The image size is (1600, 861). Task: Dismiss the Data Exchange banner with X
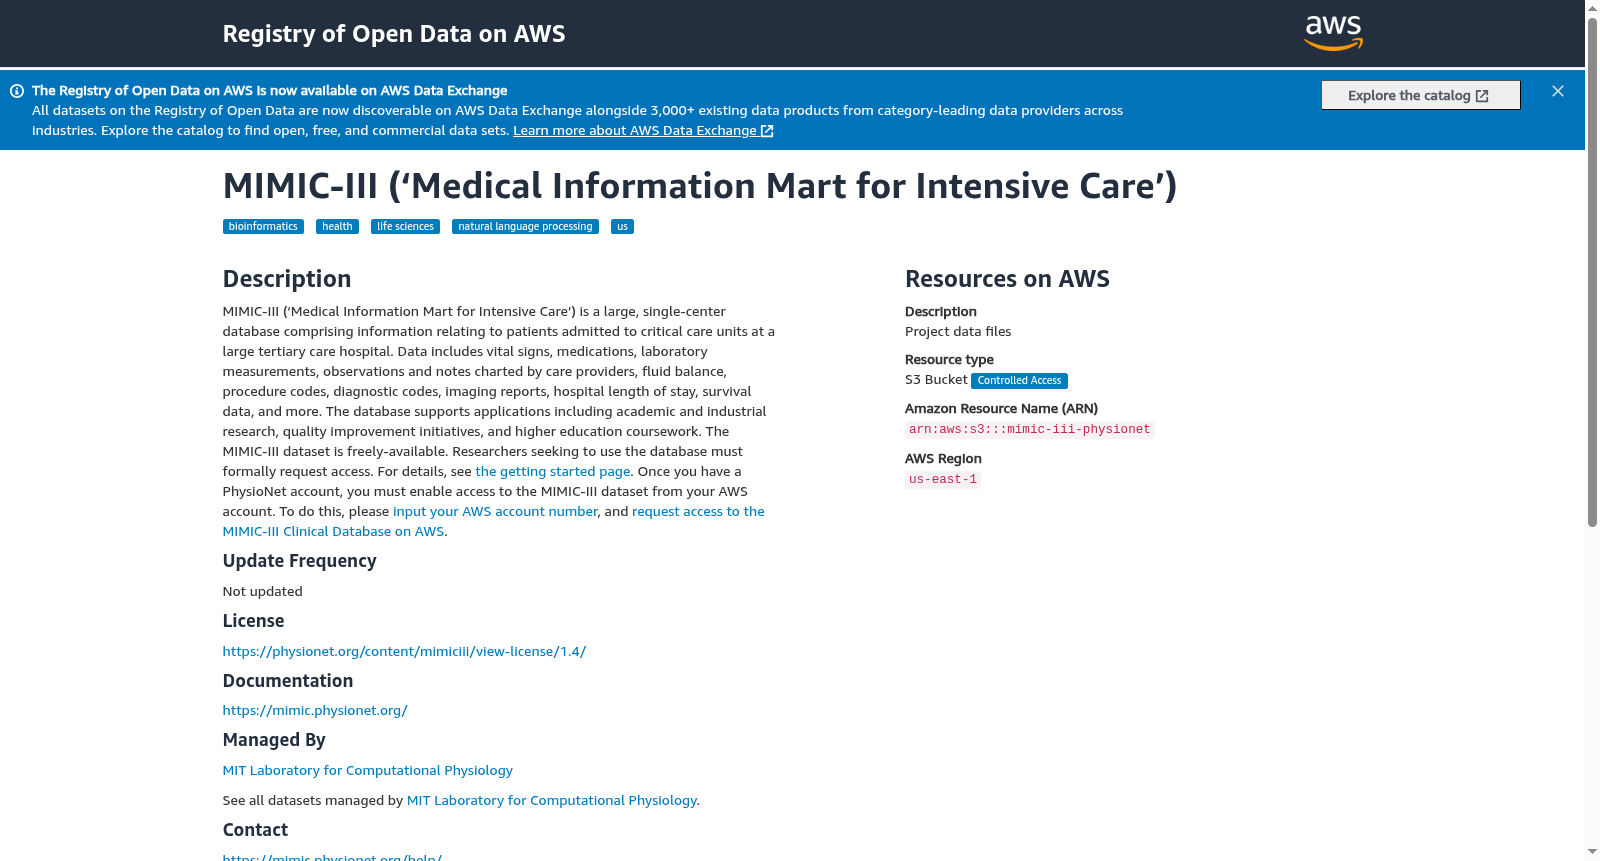[x=1558, y=91]
